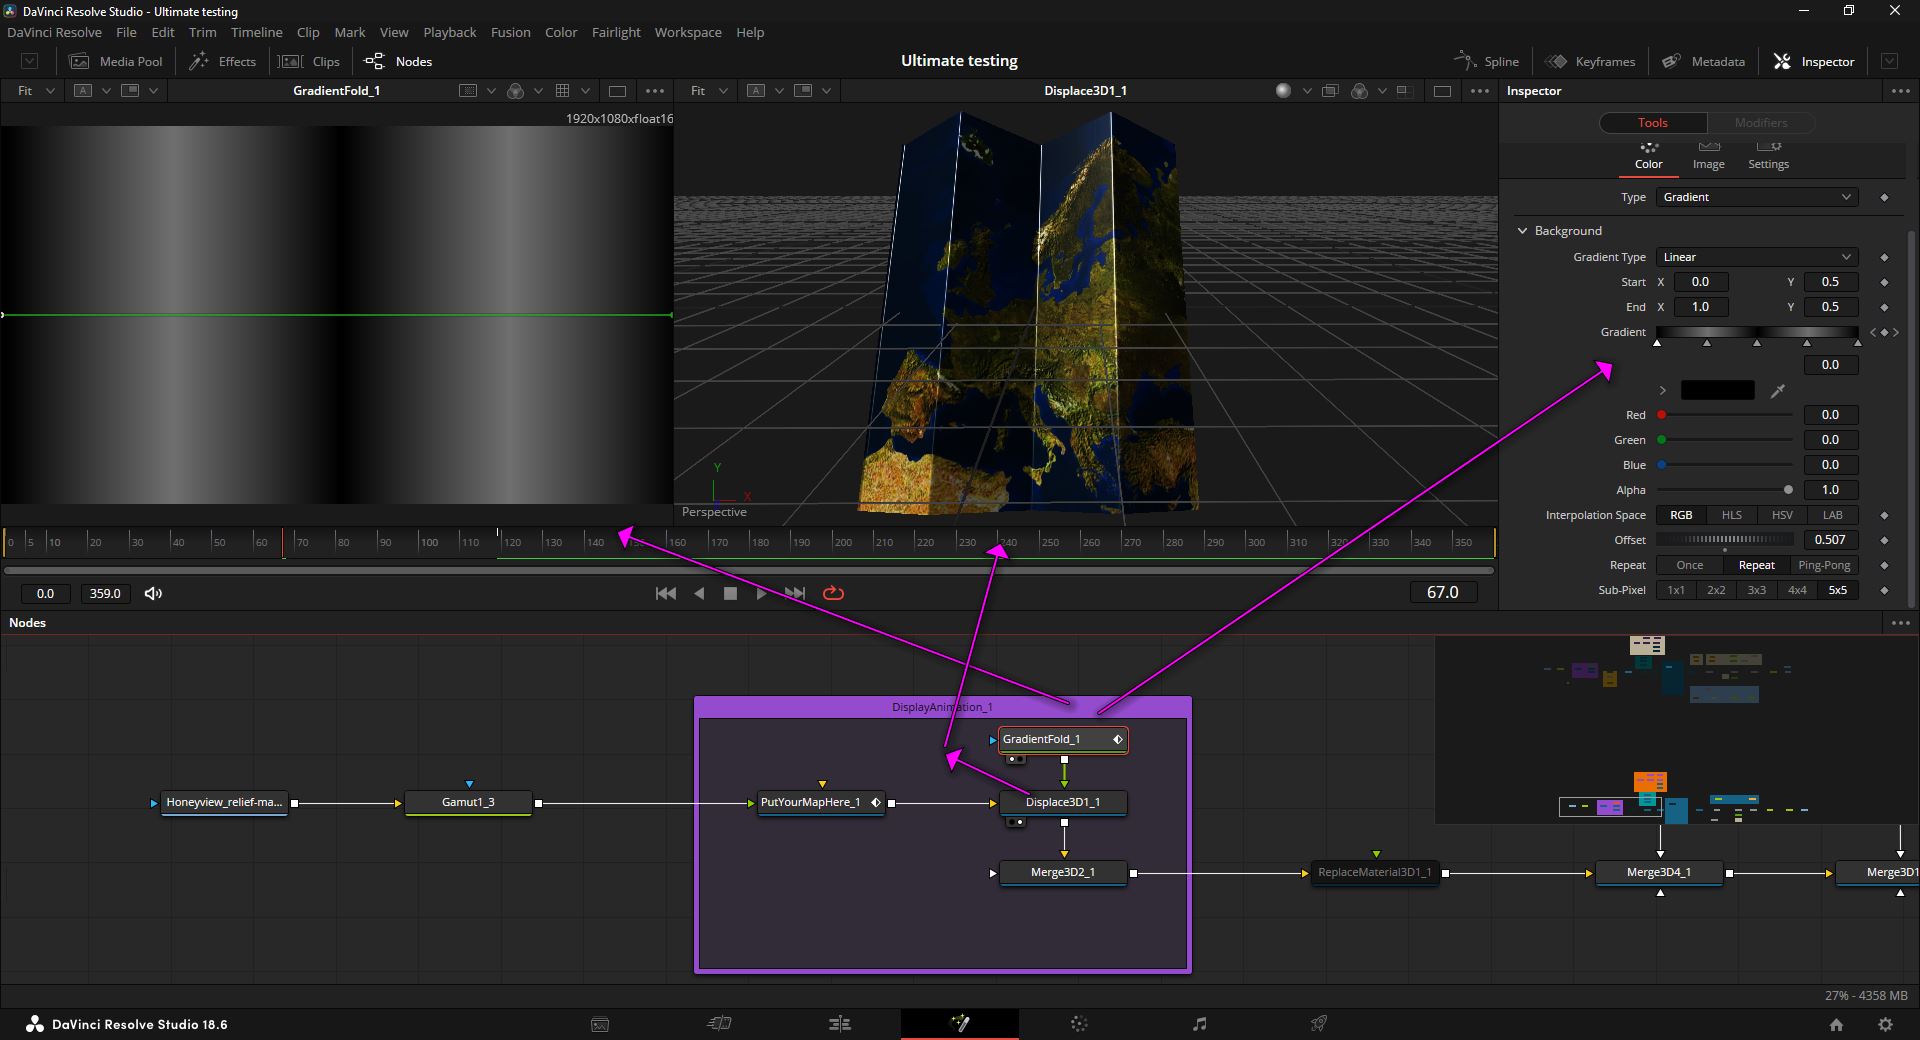Screen dimensions: 1920x1040
Task: Open Inspector panel options menu
Action: pyautogui.click(x=1900, y=91)
